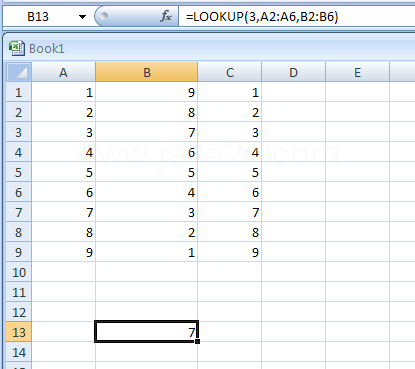
Task: Click cell C5 containing 5
Action: point(230,172)
